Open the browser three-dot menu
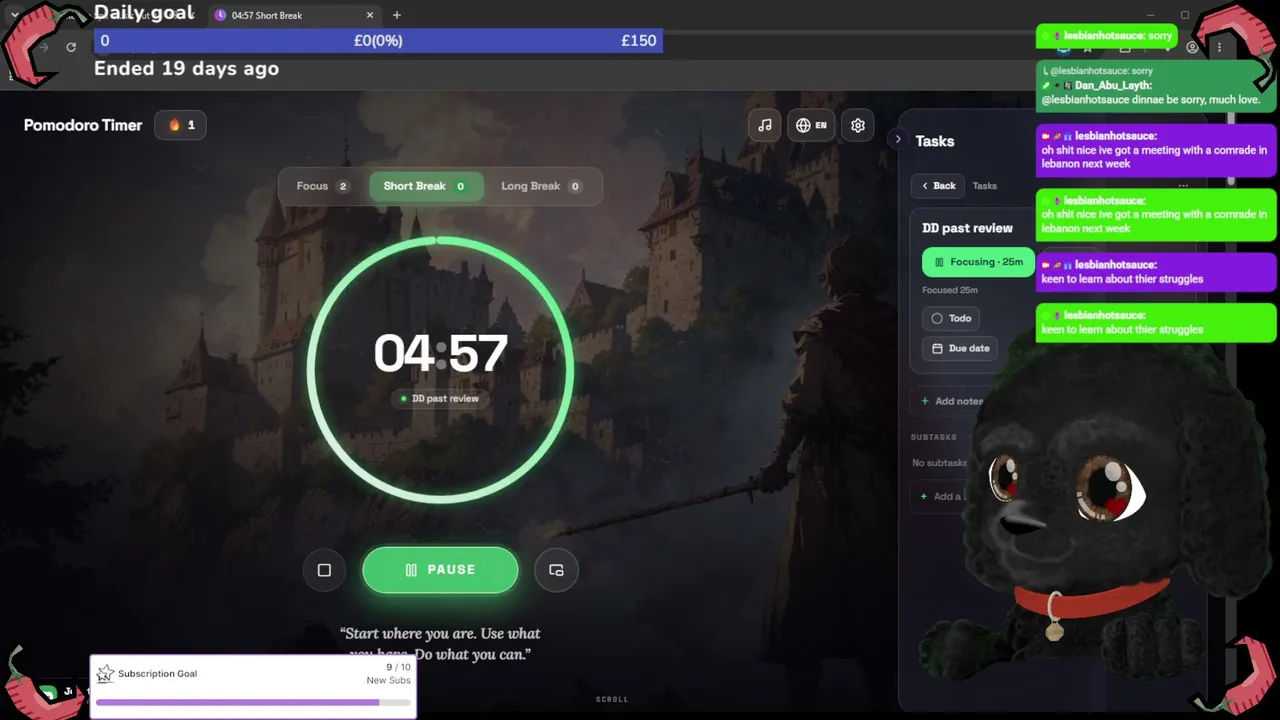Image resolution: width=1280 pixels, height=720 pixels. coord(1219,47)
